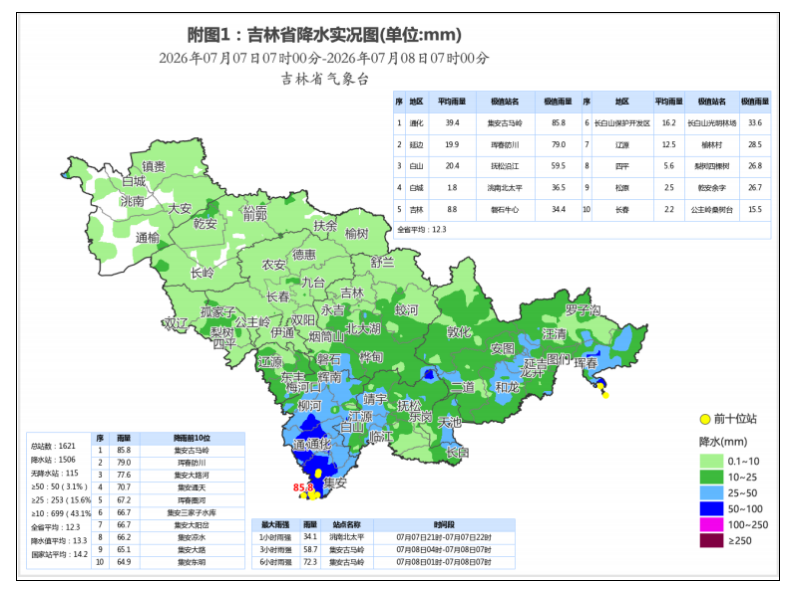Click the 磐石 label on the map
The image size is (801, 592).
[x=328, y=359]
